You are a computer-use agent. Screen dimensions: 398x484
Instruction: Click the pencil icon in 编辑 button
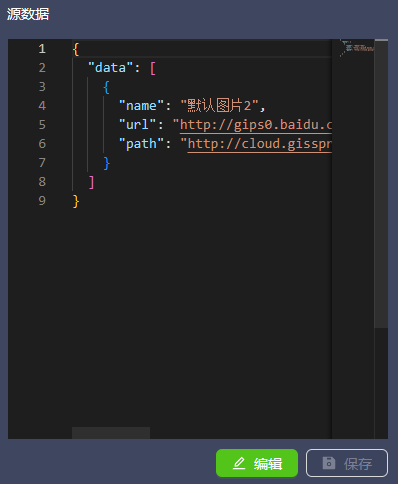tap(239, 463)
